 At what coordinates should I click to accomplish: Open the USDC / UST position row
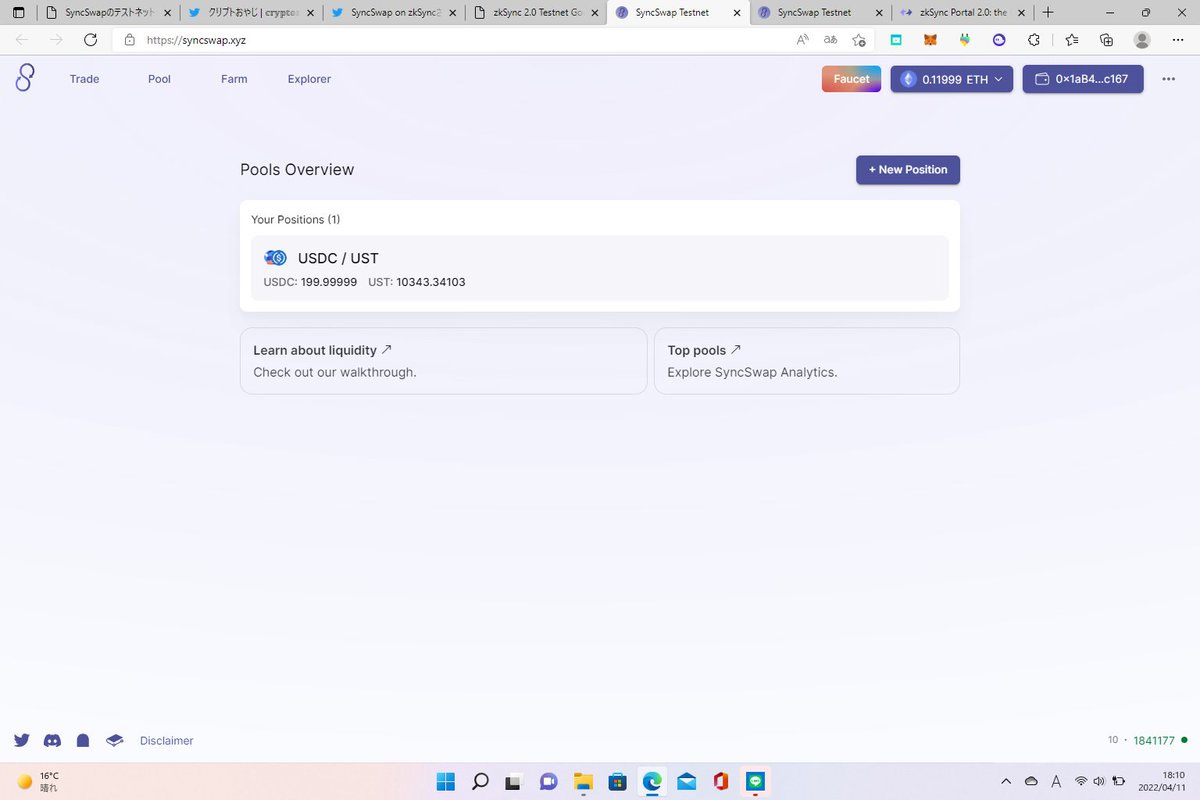tap(600, 268)
